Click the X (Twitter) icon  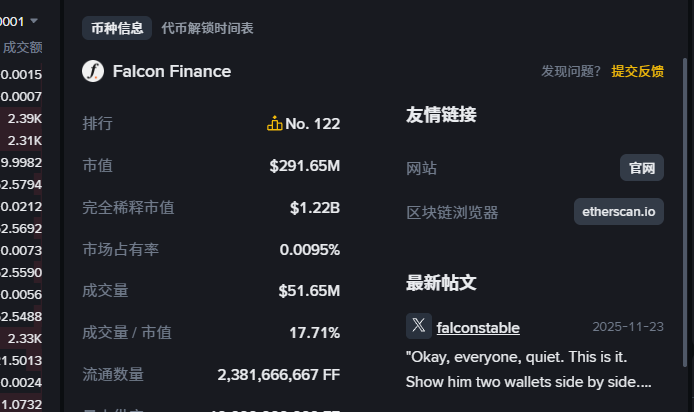tap(419, 327)
